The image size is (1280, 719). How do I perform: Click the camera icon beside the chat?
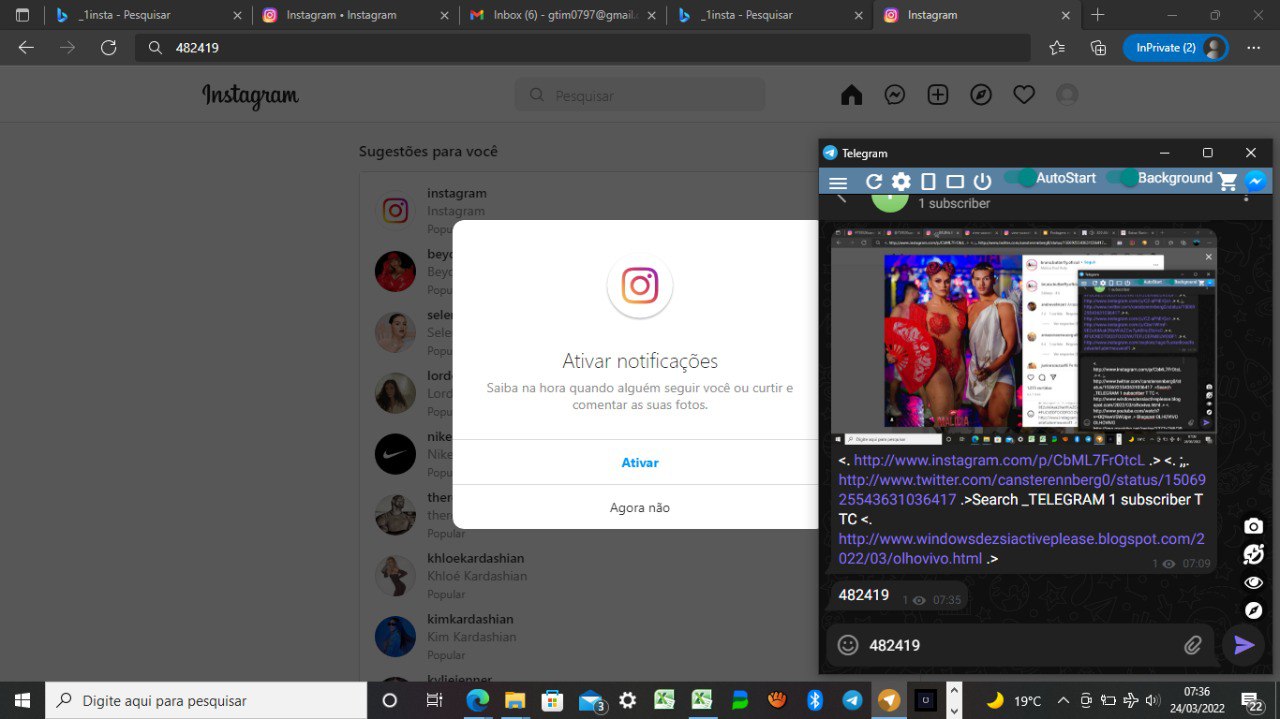[x=1254, y=526]
